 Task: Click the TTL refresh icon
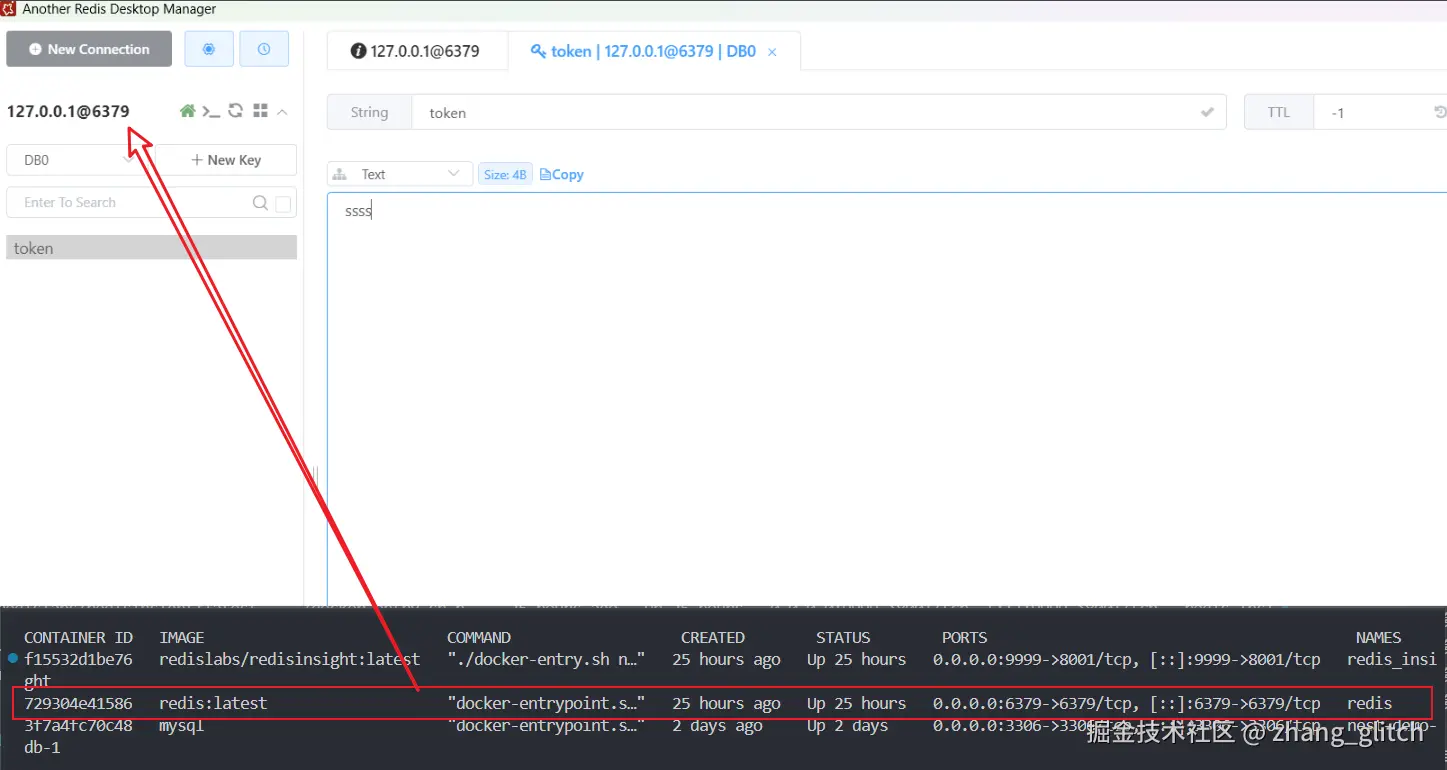[1440, 113]
